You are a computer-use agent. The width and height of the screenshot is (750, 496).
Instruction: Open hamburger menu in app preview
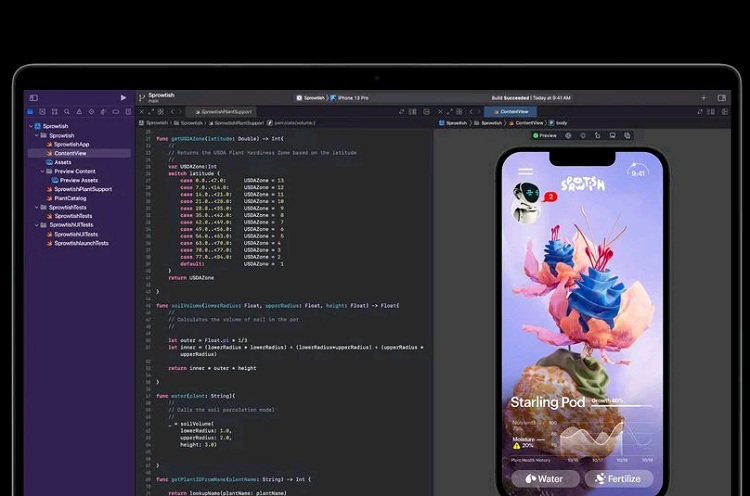[525, 171]
